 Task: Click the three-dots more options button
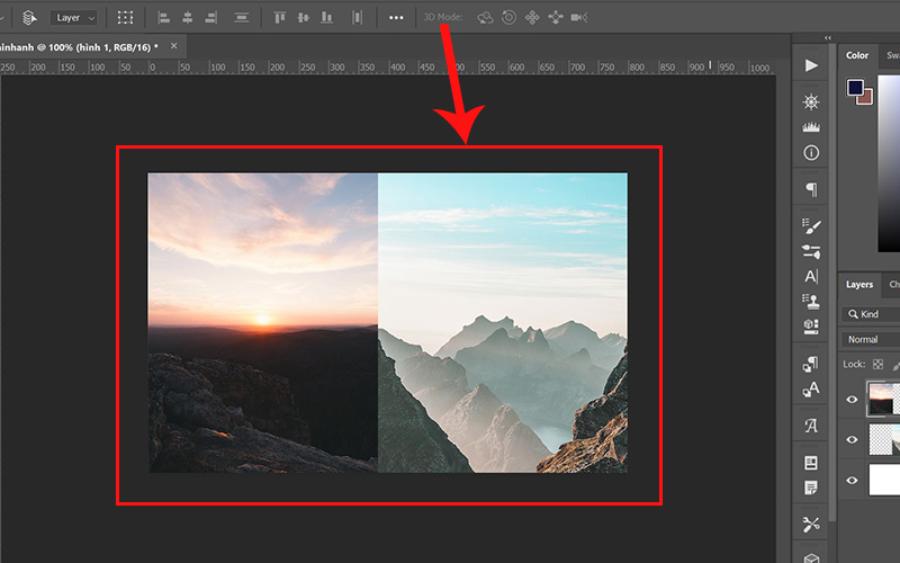(x=396, y=18)
